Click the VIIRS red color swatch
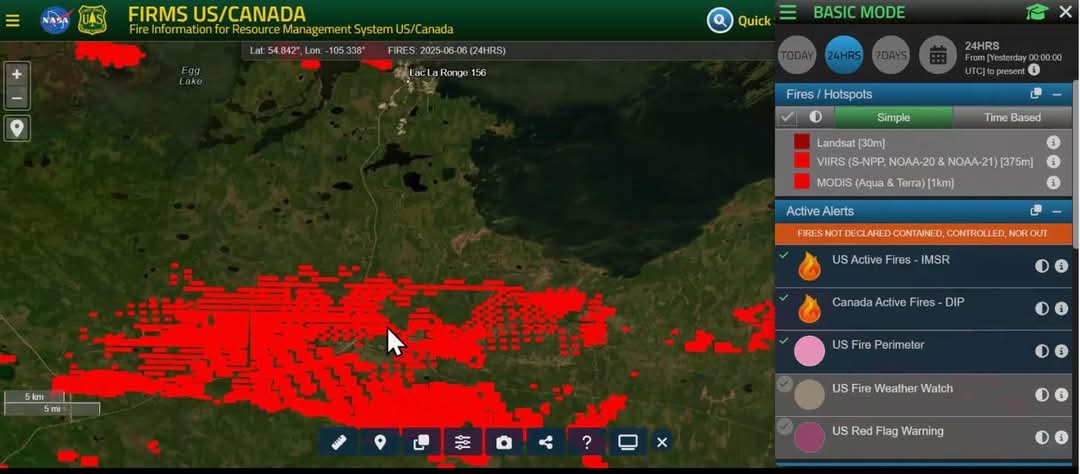The width and height of the screenshot is (1080, 474). click(x=802, y=162)
